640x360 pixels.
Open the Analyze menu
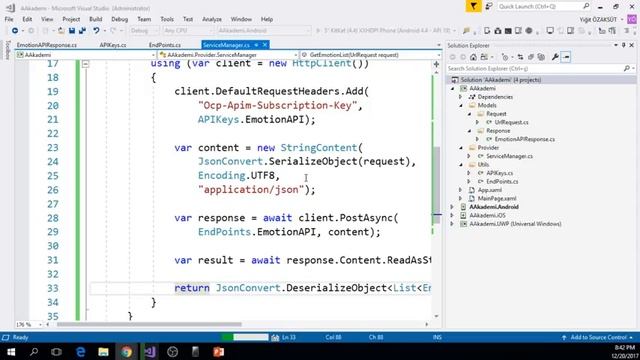[212, 19]
